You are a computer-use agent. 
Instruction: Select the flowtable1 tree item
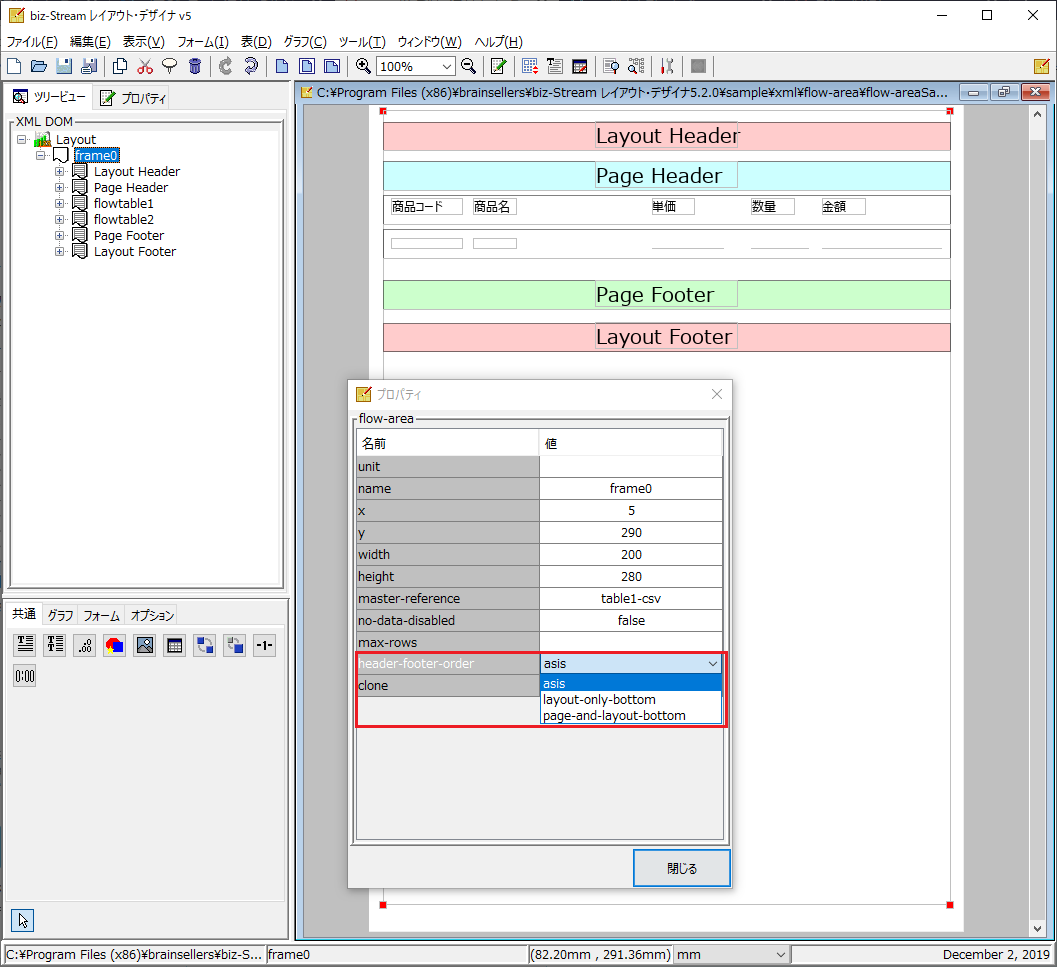click(123, 204)
